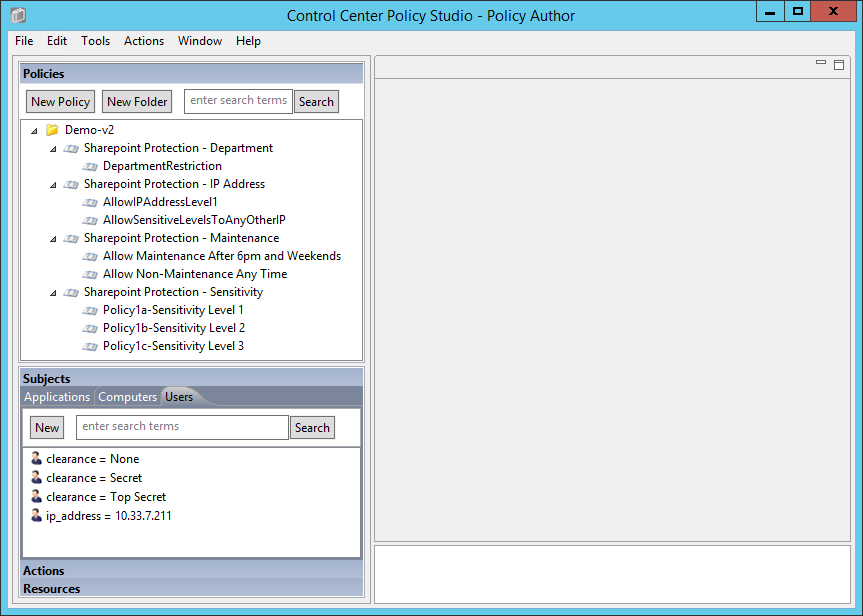Select Allow Maintenance After 6pm and Weekends
This screenshot has height=616, width=863.
[222, 256]
